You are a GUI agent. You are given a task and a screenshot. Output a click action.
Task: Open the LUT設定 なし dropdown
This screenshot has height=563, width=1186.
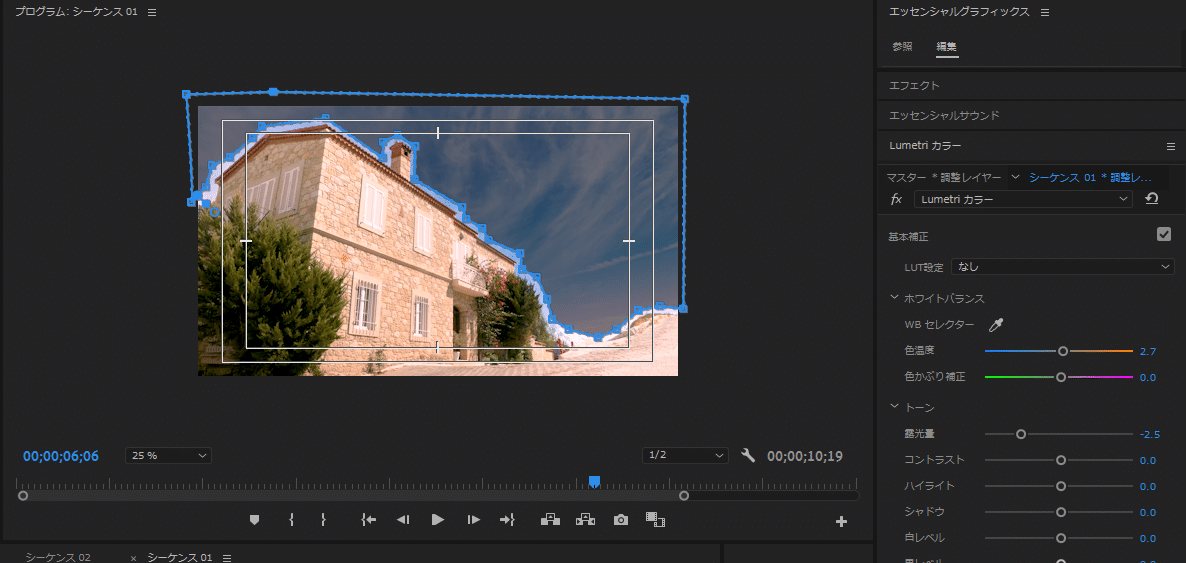1062,266
